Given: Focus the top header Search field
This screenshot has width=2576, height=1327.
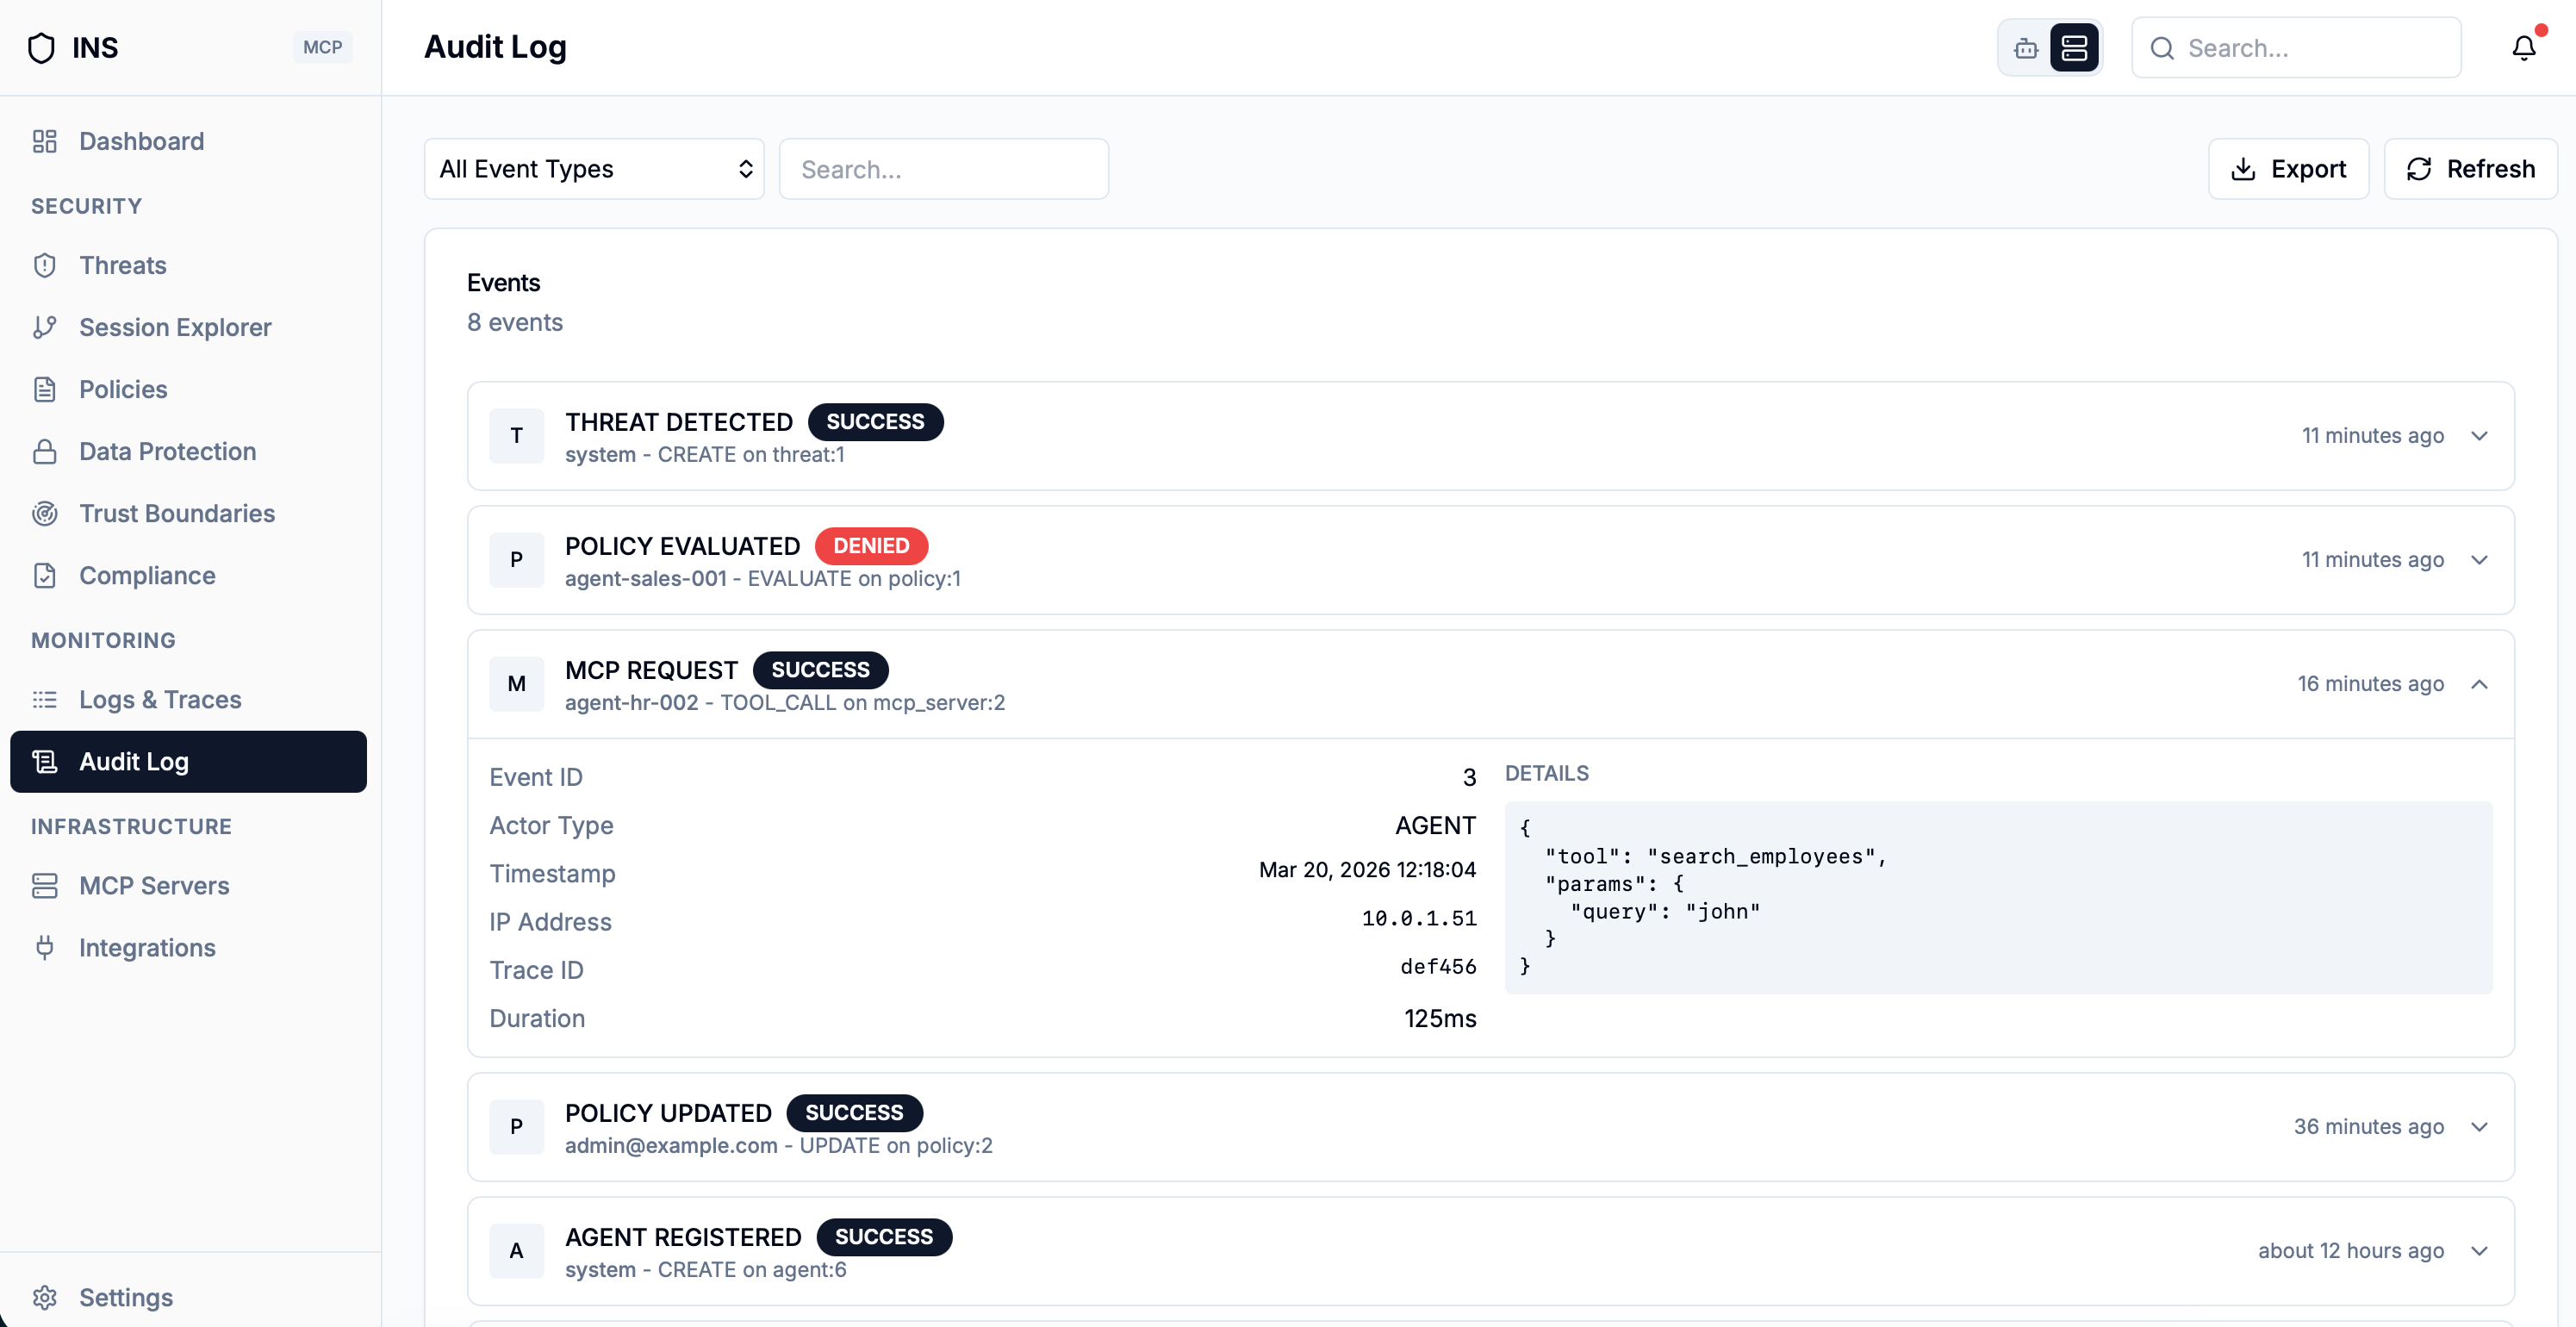Looking at the screenshot, I should pyautogui.click(x=2296, y=48).
